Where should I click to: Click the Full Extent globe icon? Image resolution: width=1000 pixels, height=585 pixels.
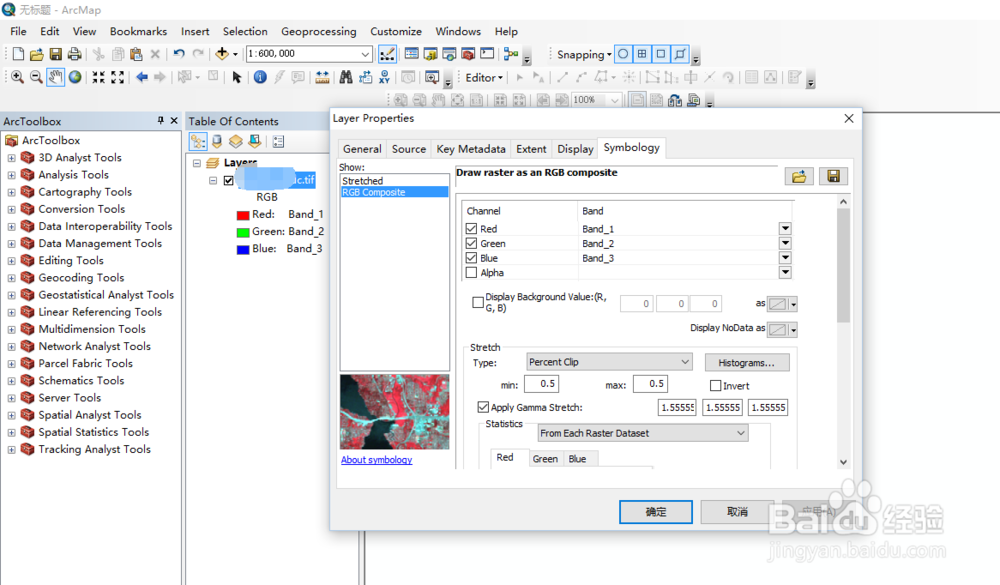click(75, 77)
